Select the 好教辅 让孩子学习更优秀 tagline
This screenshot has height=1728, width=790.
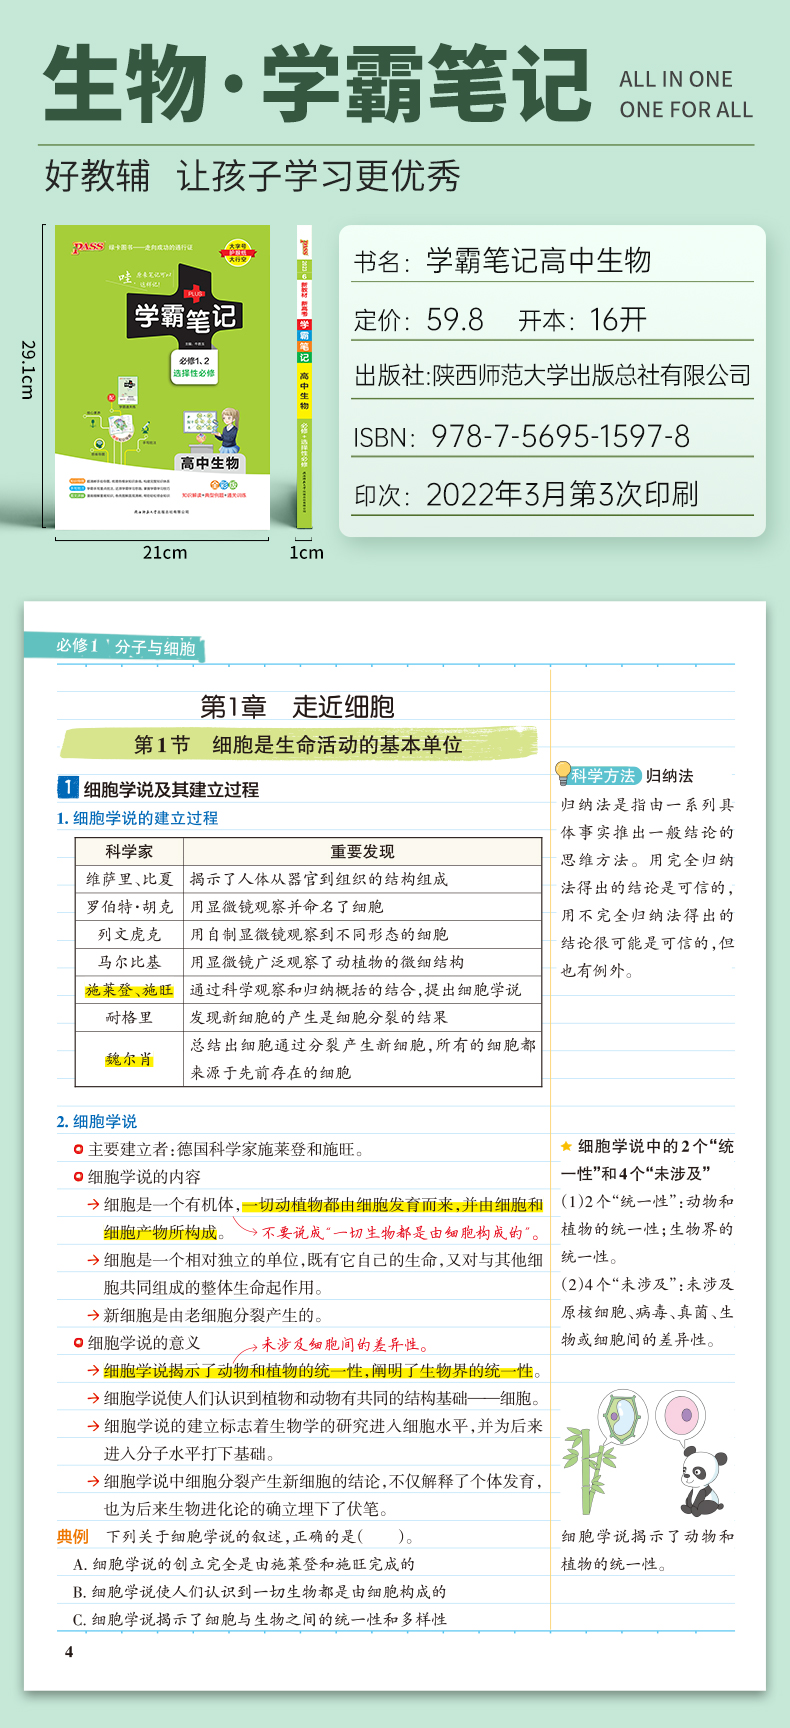pyautogui.click(x=252, y=176)
